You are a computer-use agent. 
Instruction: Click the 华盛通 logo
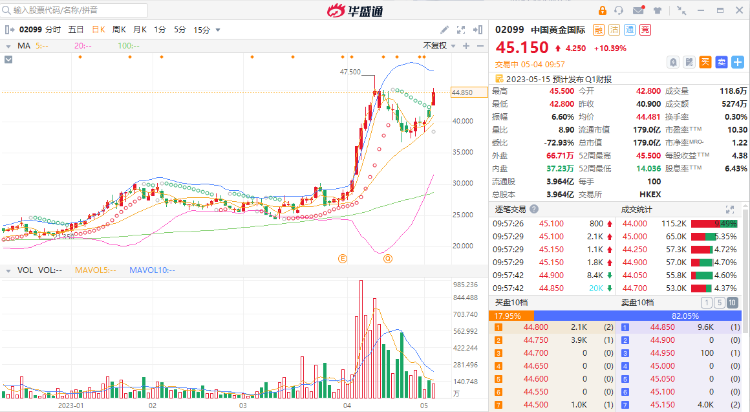[355, 10]
